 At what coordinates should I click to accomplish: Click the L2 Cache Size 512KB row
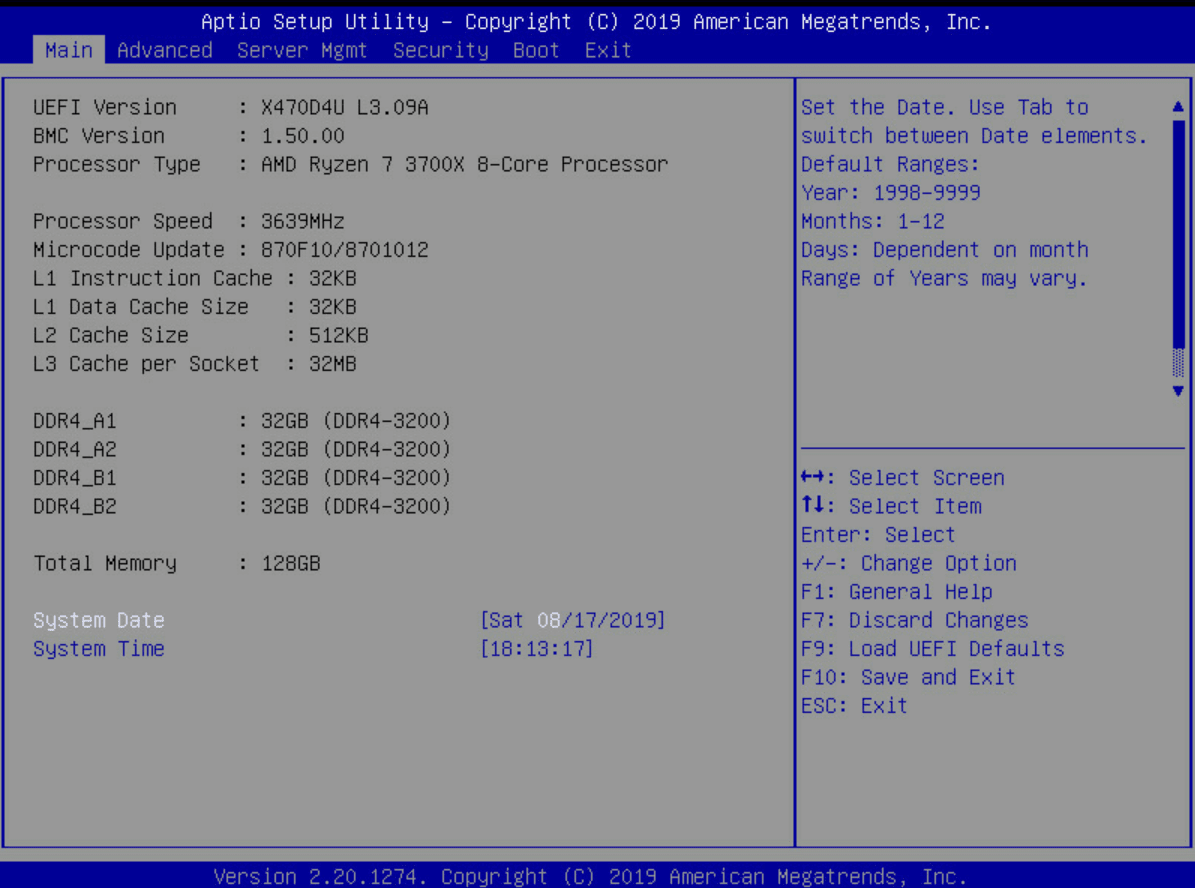(x=200, y=335)
